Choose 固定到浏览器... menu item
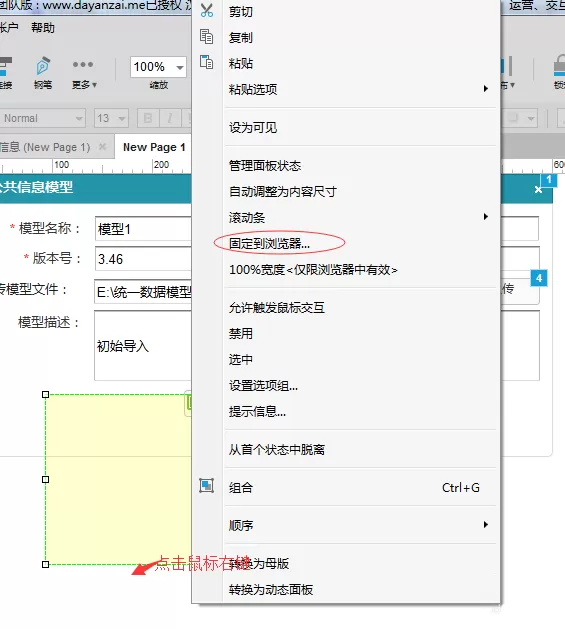Image resolution: width=565 pixels, height=629 pixels. pos(346,243)
